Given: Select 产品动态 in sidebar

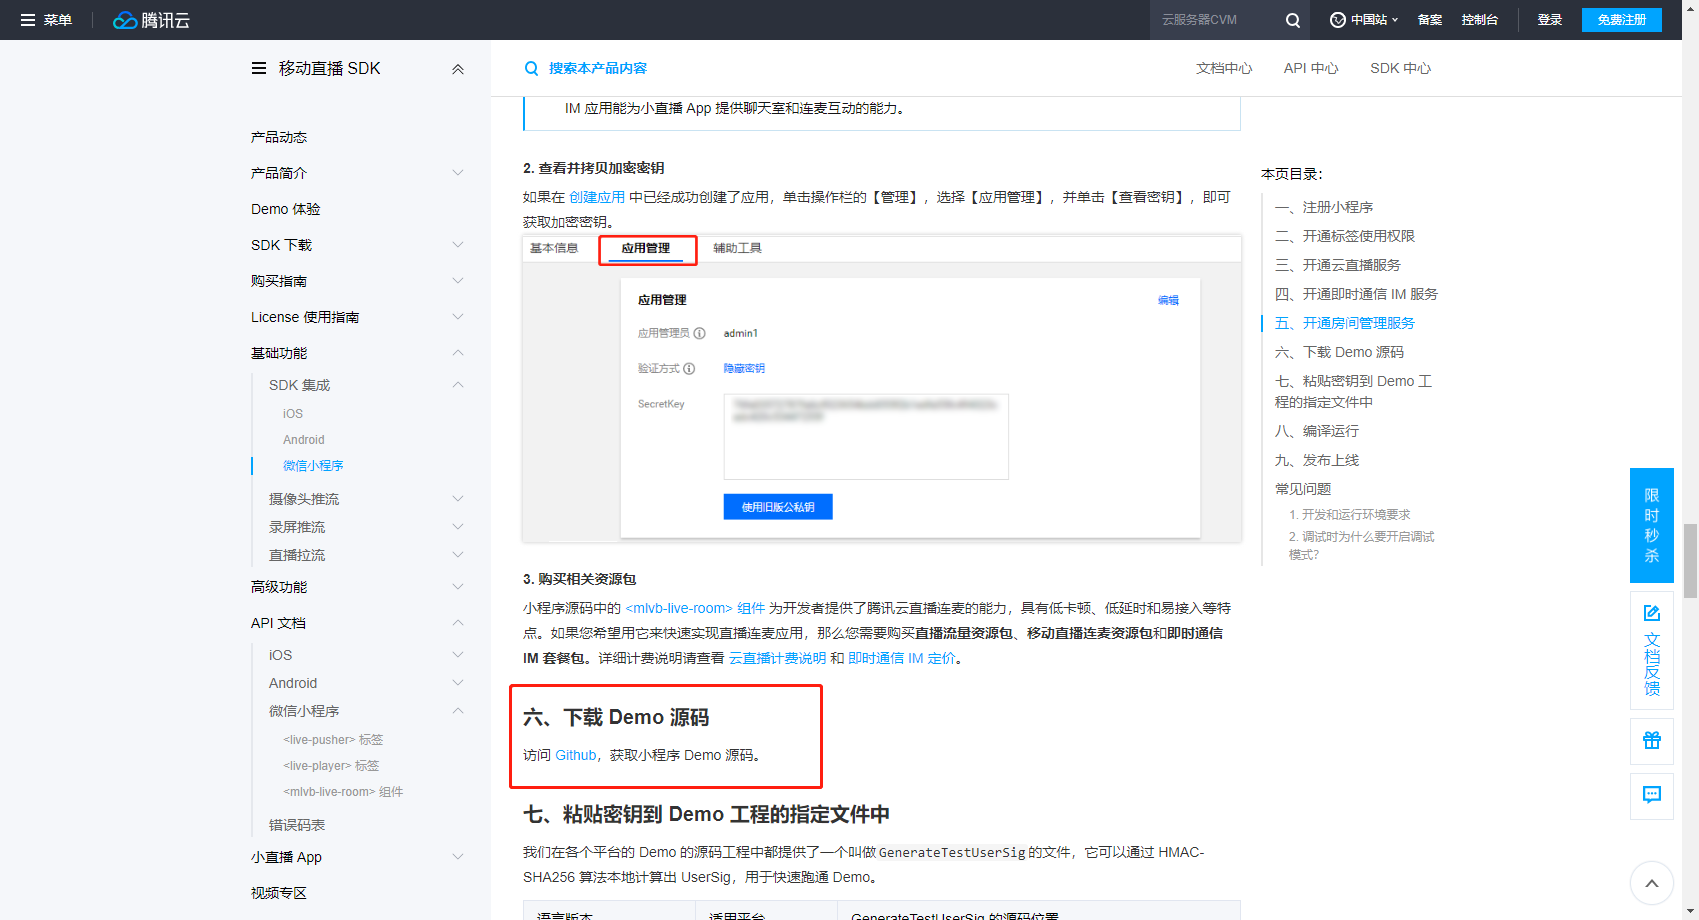Looking at the screenshot, I should tap(279, 137).
